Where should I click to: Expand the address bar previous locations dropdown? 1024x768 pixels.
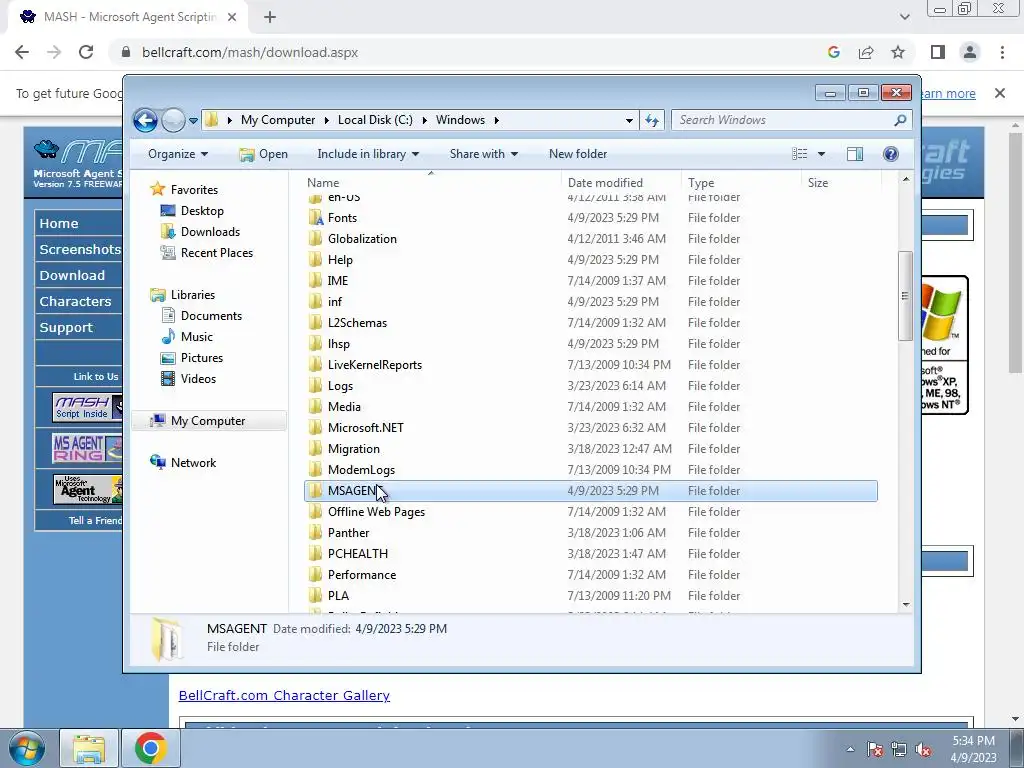tap(629, 120)
